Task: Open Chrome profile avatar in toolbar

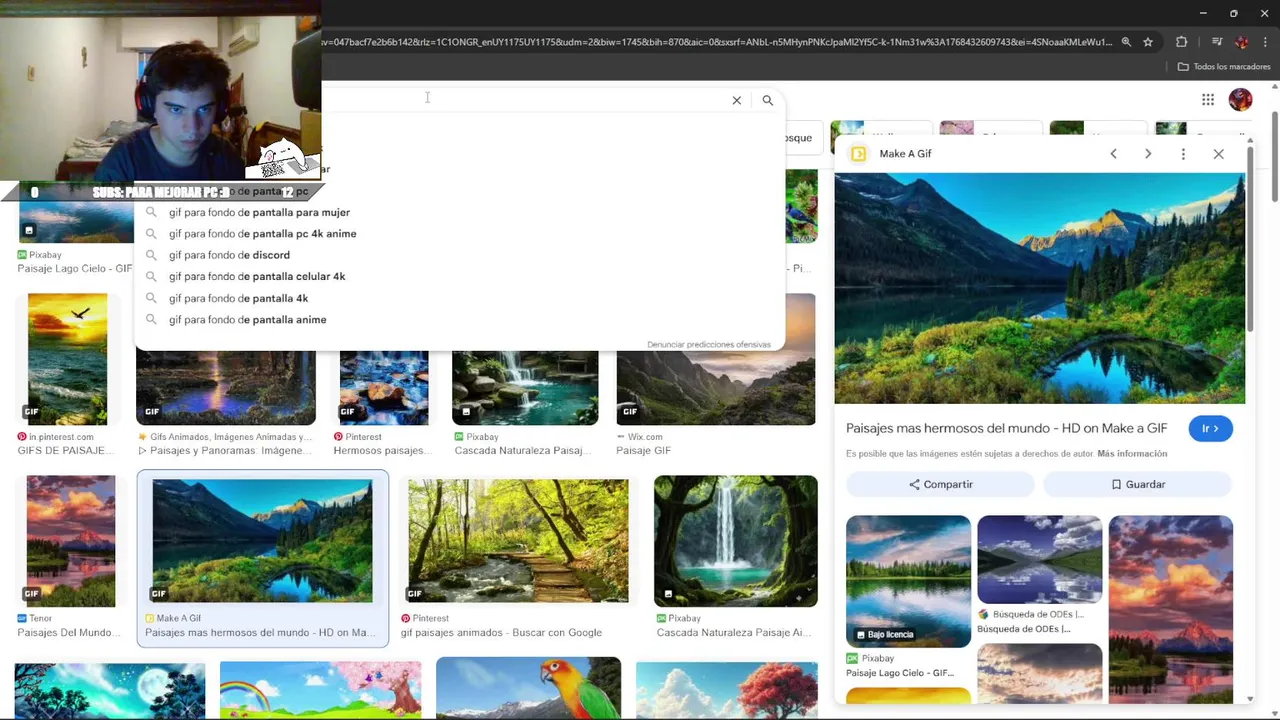Action: pos(1242,42)
